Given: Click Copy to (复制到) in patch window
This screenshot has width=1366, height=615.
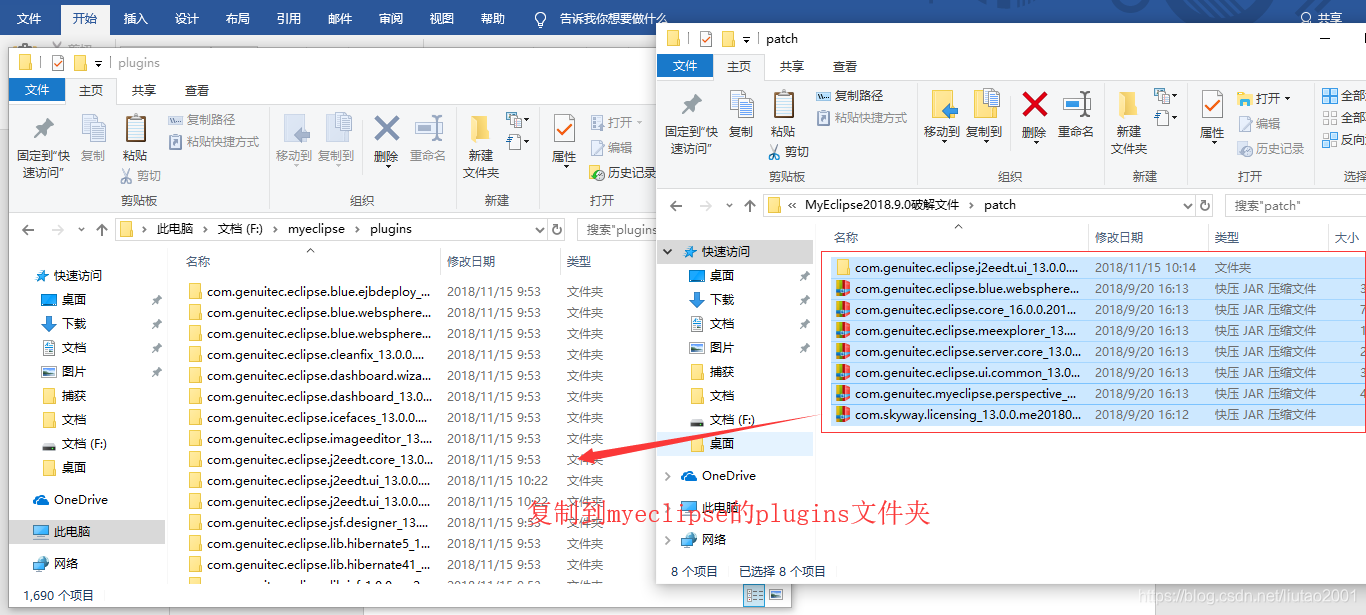Looking at the screenshot, I should tap(984, 115).
